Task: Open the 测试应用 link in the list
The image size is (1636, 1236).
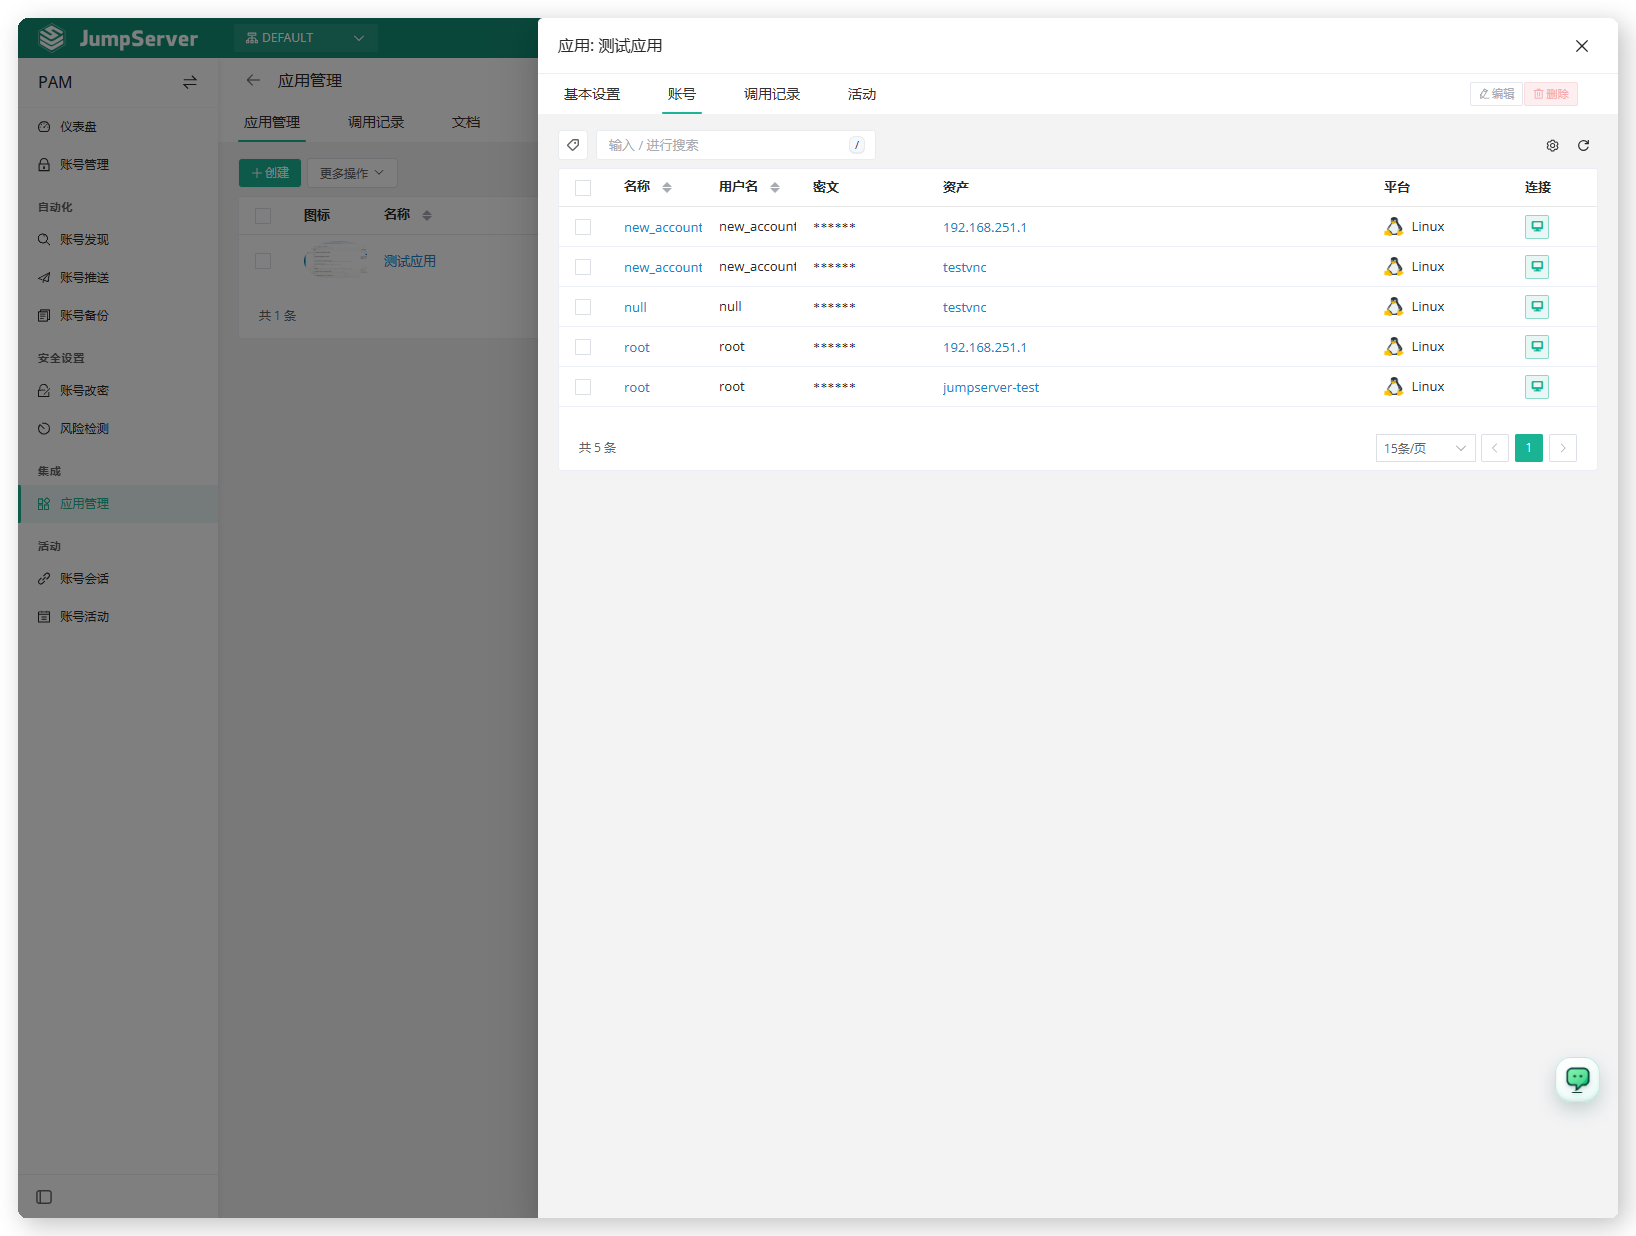Action: tap(410, 261)
